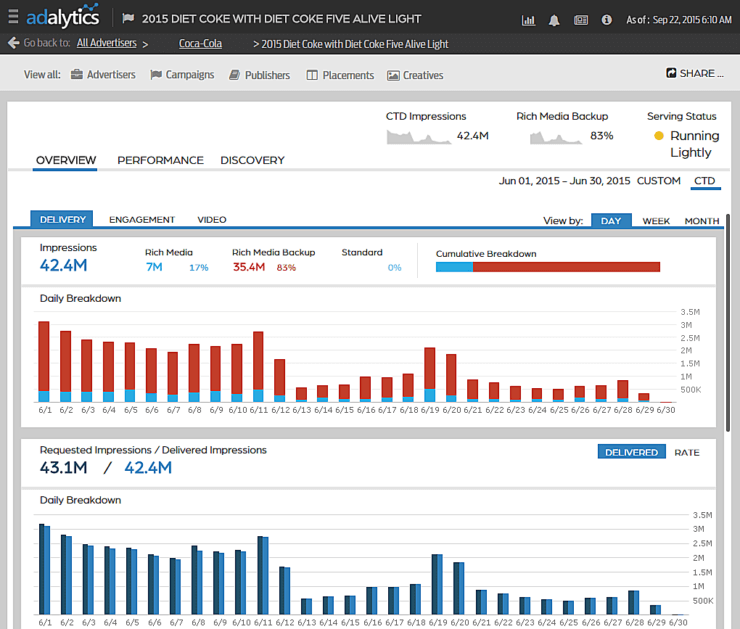The height and width of the screenshot is (629, 740).
Task: Click the Rich Media 7M value
Action: click(154, 267)
